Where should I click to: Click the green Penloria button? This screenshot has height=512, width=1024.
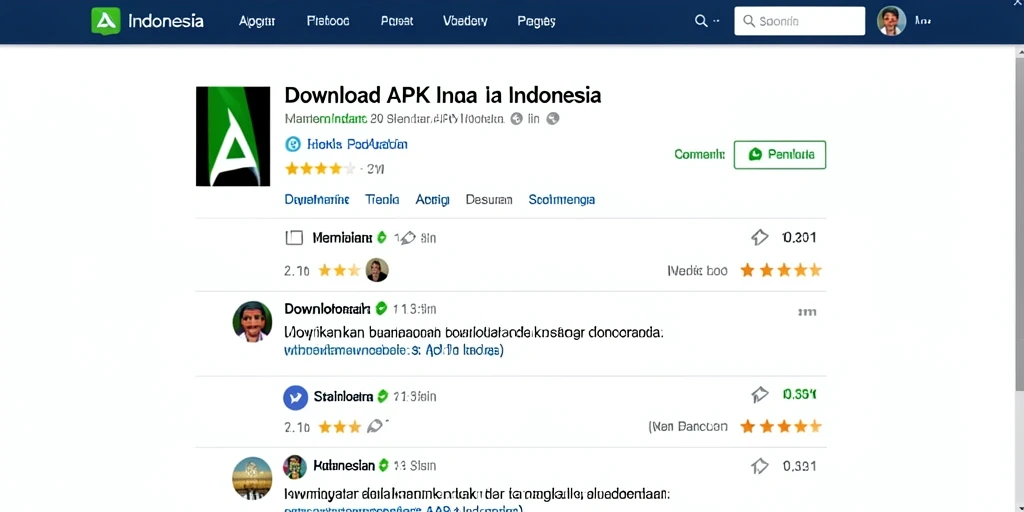click(780, 155)
